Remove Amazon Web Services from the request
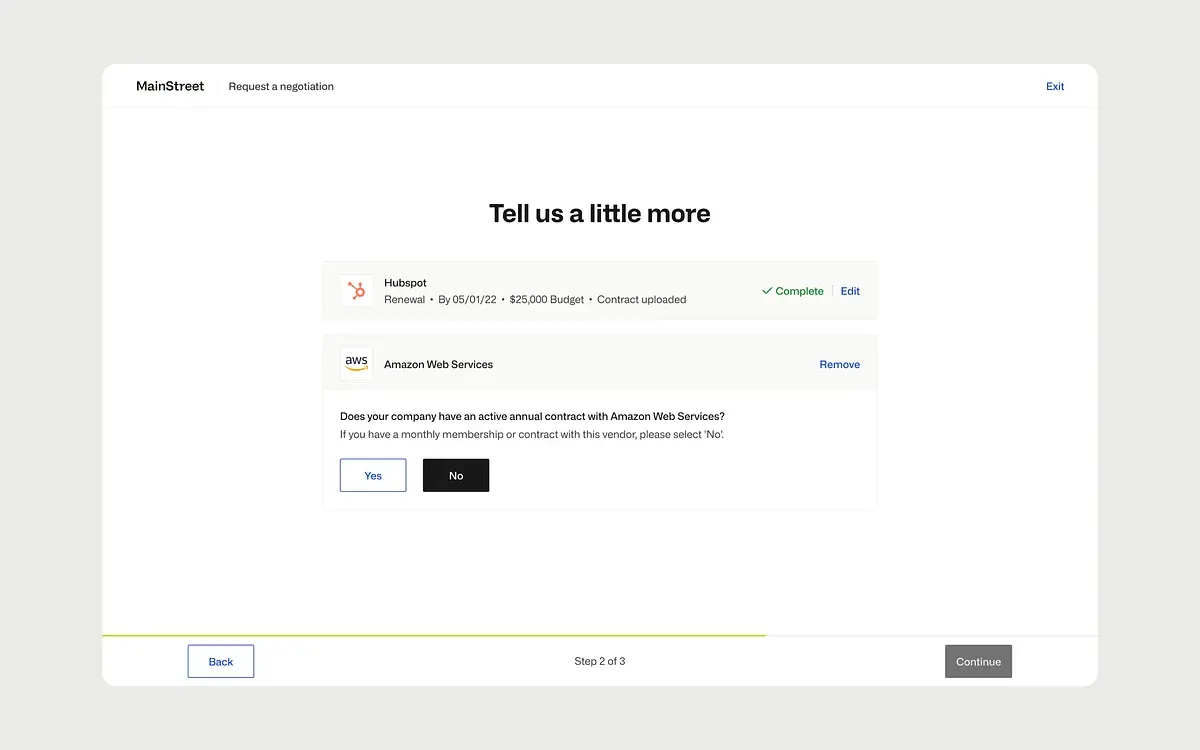1200x750 pixels. point(839,364)
